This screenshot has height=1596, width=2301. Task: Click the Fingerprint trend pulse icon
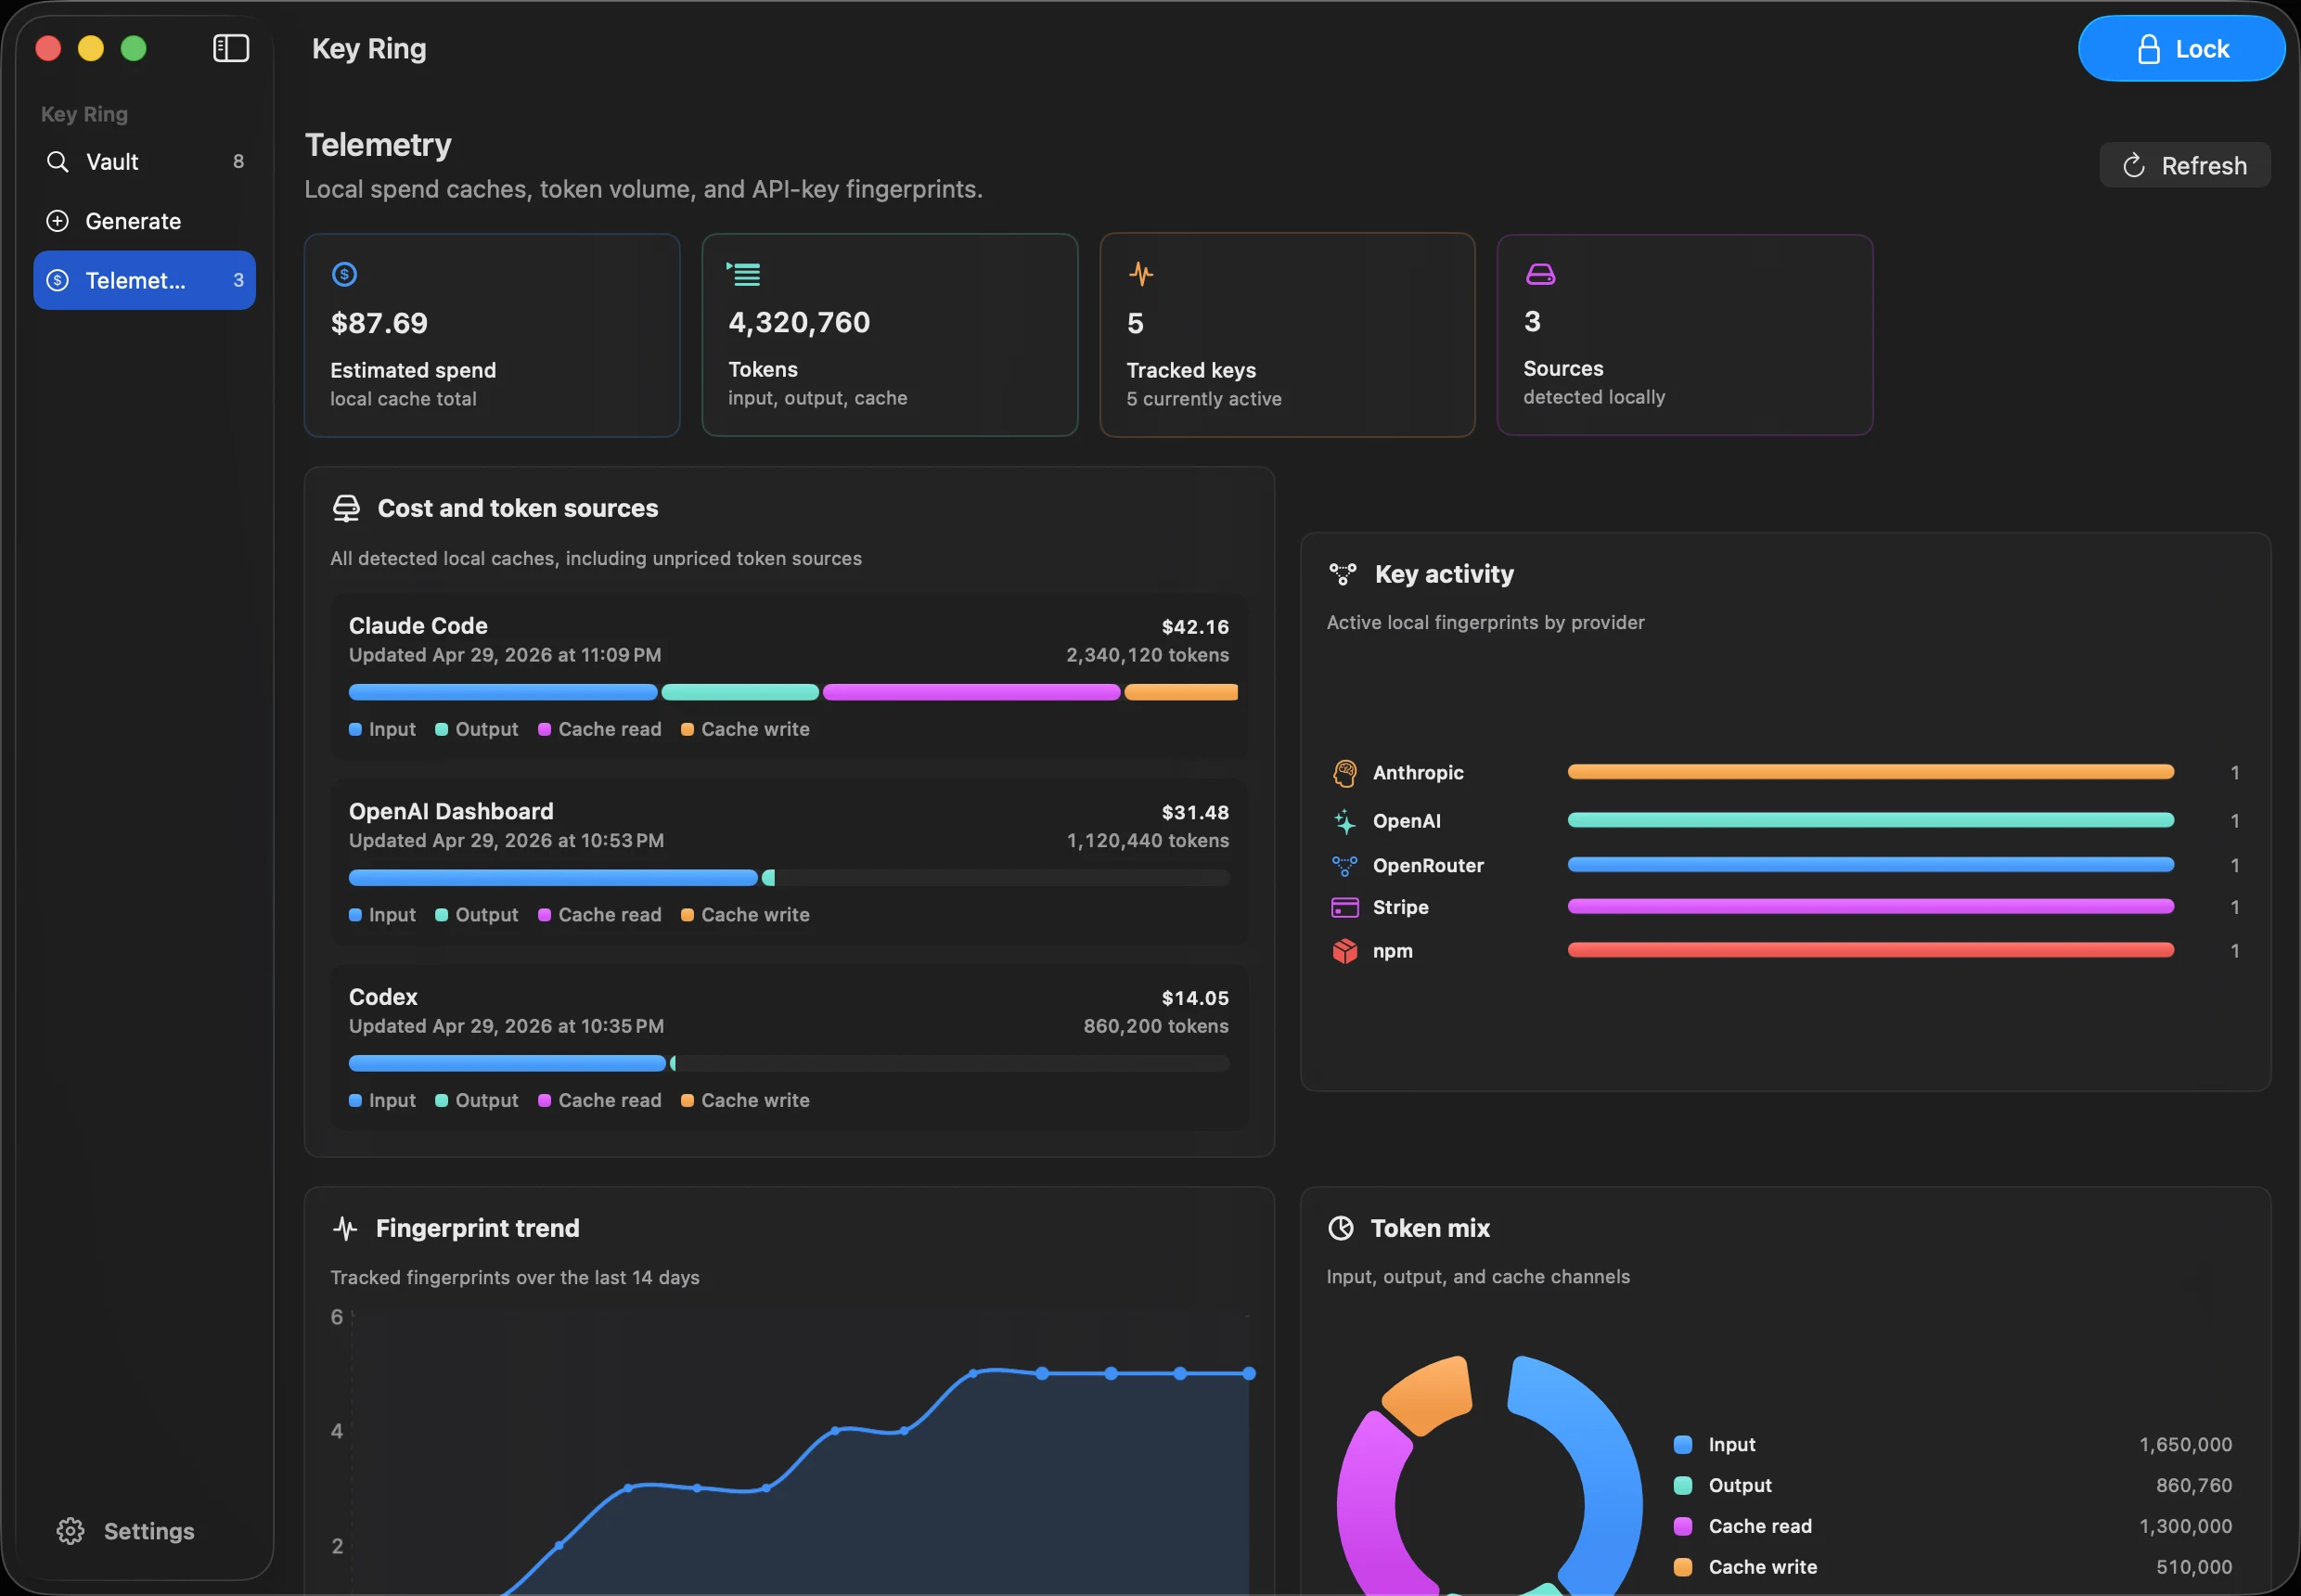(345, 1228)
